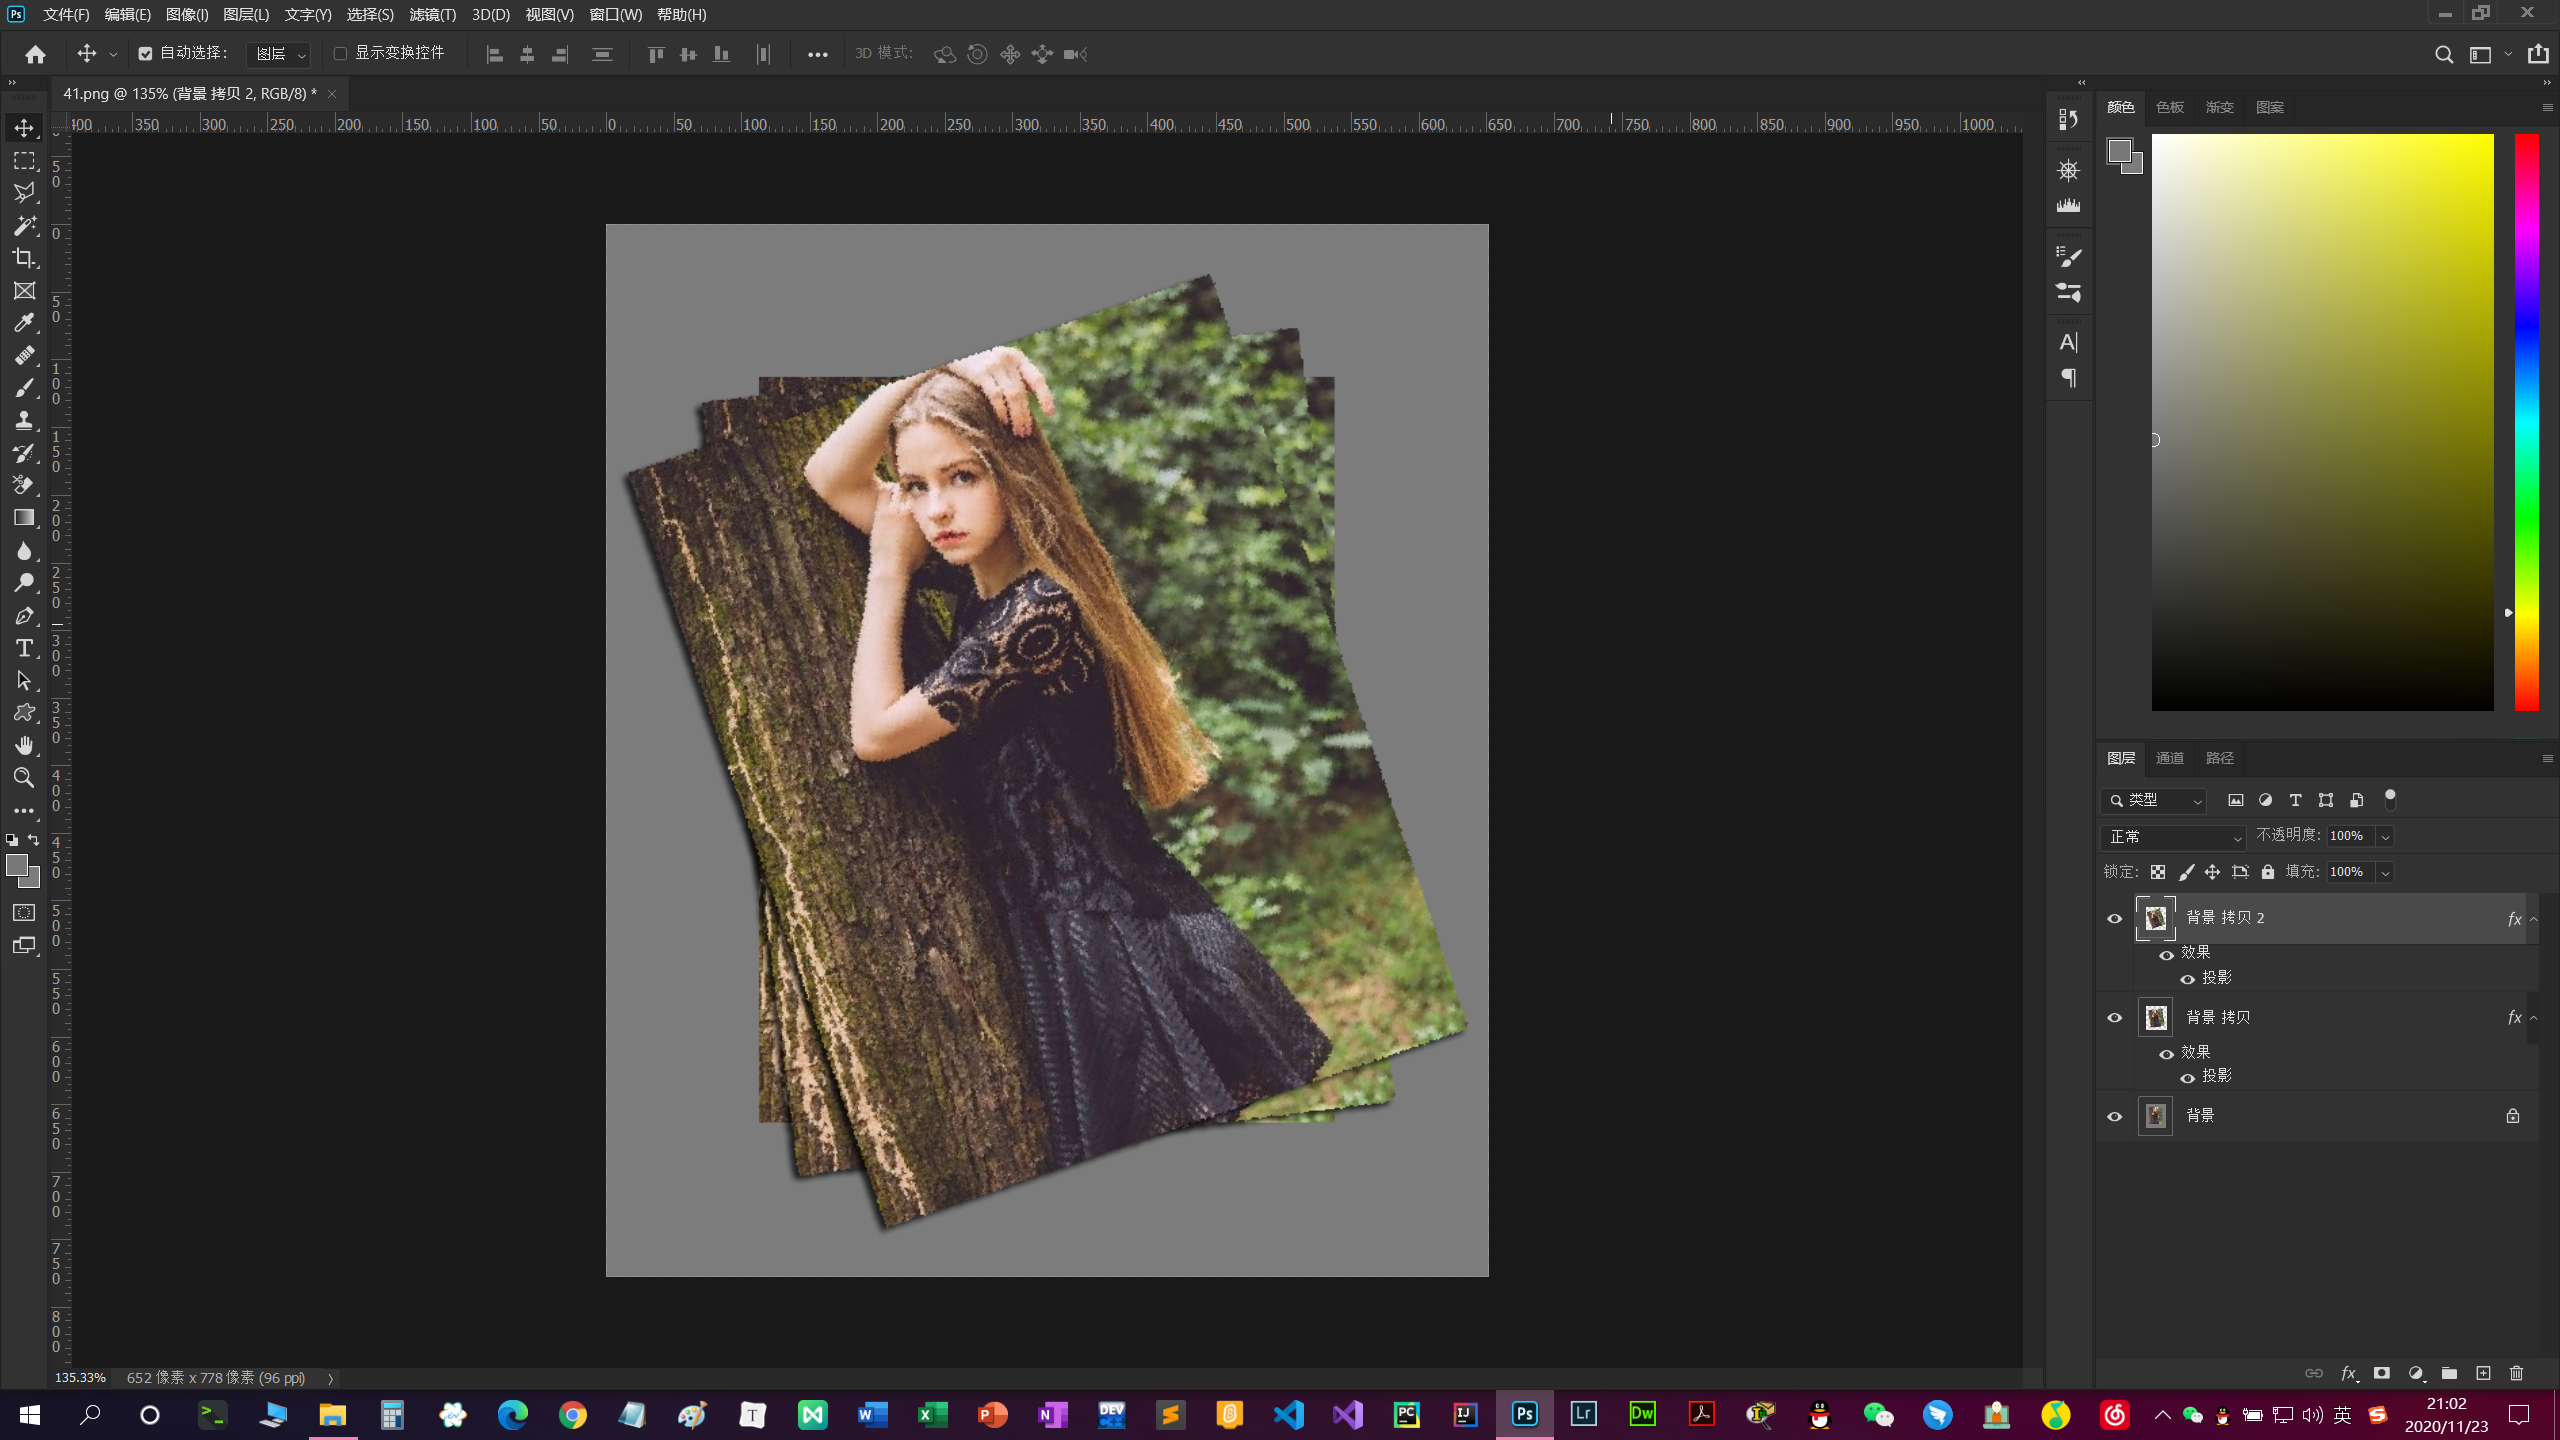Select the Eraser tool
Viewport: 2560px width, 1440px height.
click(24, 486)
